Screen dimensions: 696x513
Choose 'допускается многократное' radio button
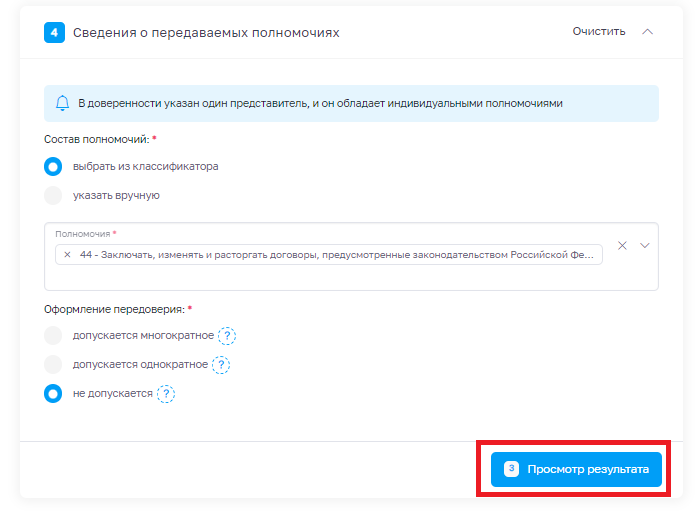tap(53, 335)
